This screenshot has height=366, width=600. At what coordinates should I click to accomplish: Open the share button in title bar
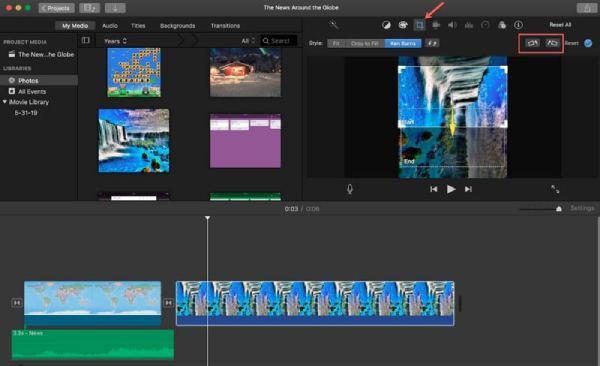pyautogui.click(x=587, y=8)
